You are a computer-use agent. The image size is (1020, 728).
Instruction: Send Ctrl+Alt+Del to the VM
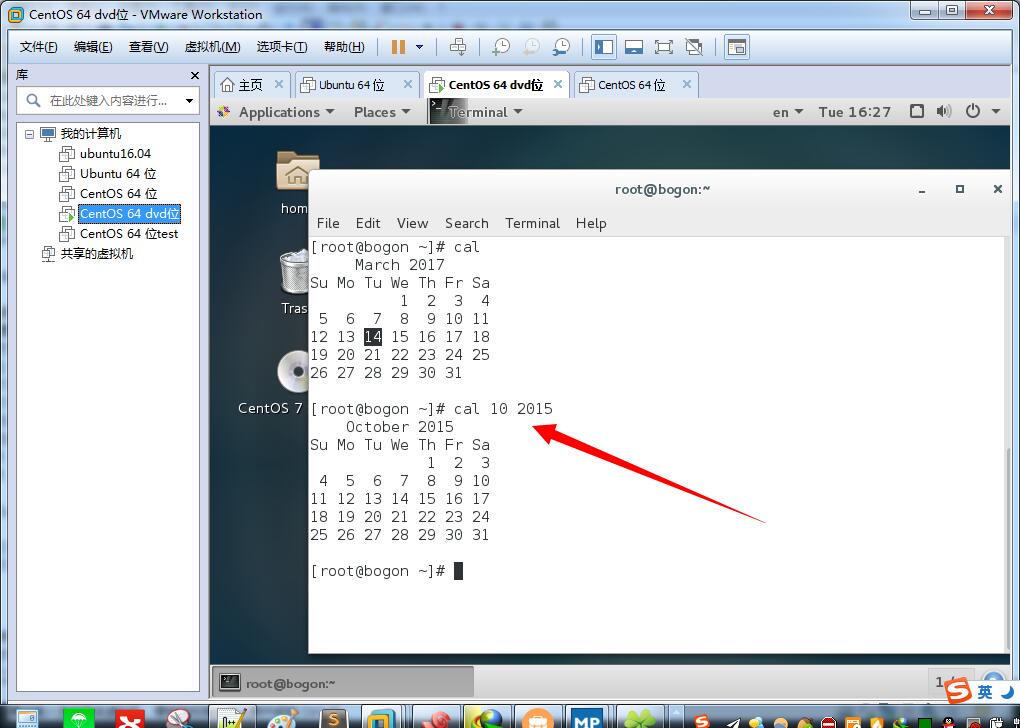pyautogui.click(x=458, y=47)
